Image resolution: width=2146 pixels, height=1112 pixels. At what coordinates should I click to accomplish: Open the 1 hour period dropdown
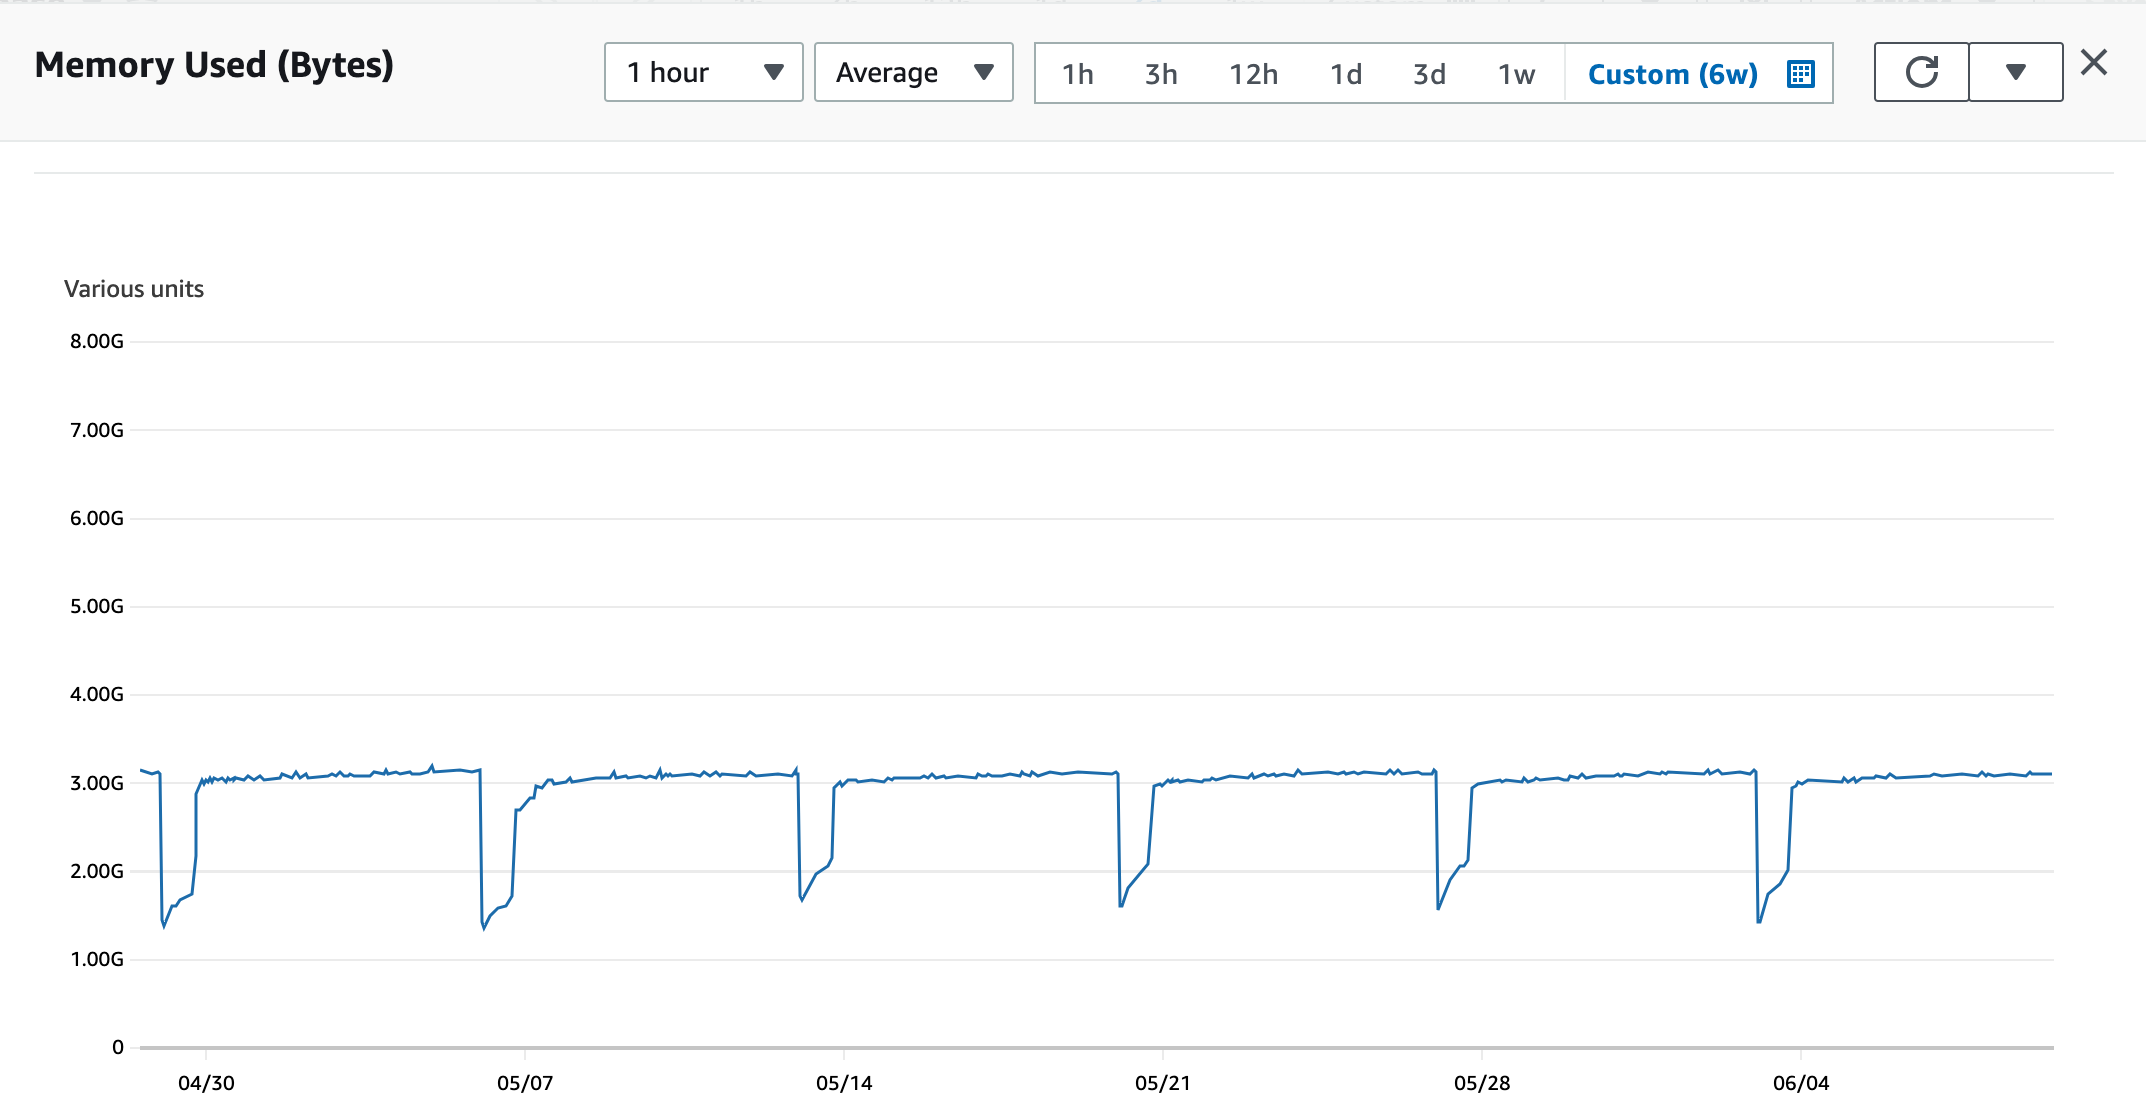click(x=703, y=72)
